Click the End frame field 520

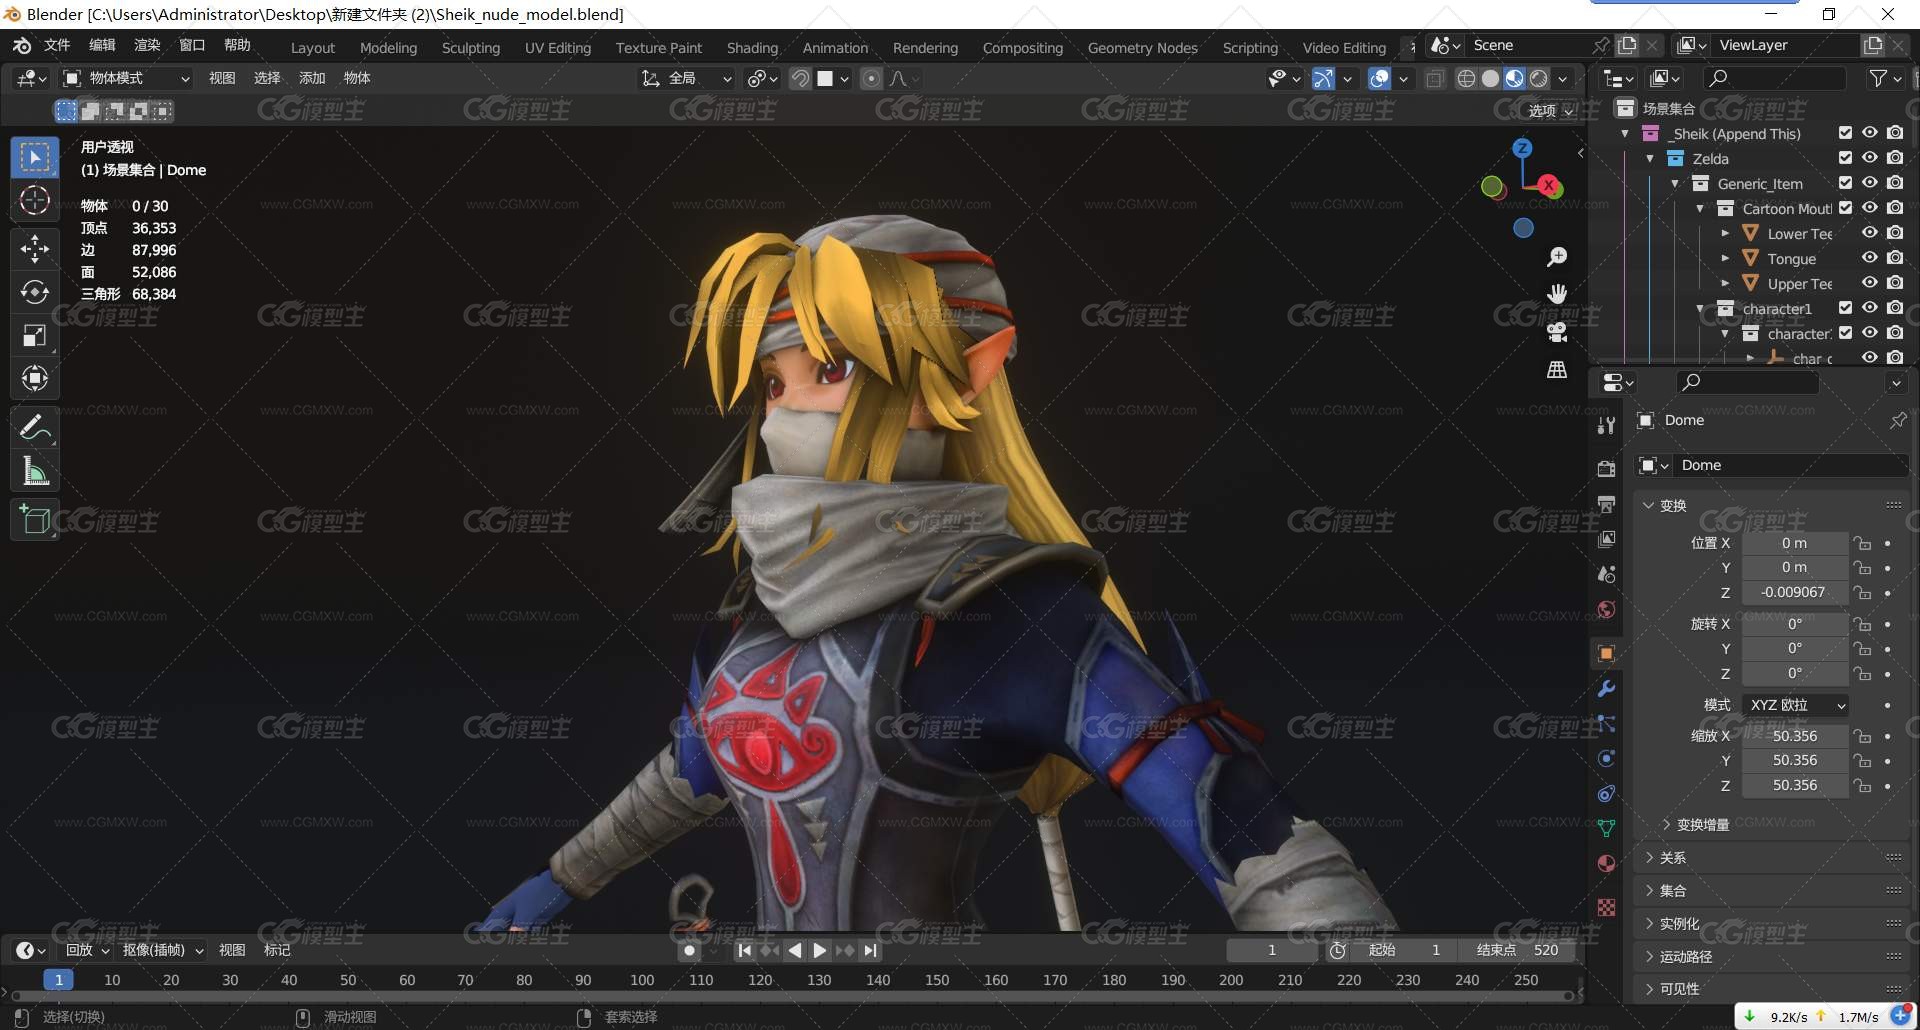1518,951
